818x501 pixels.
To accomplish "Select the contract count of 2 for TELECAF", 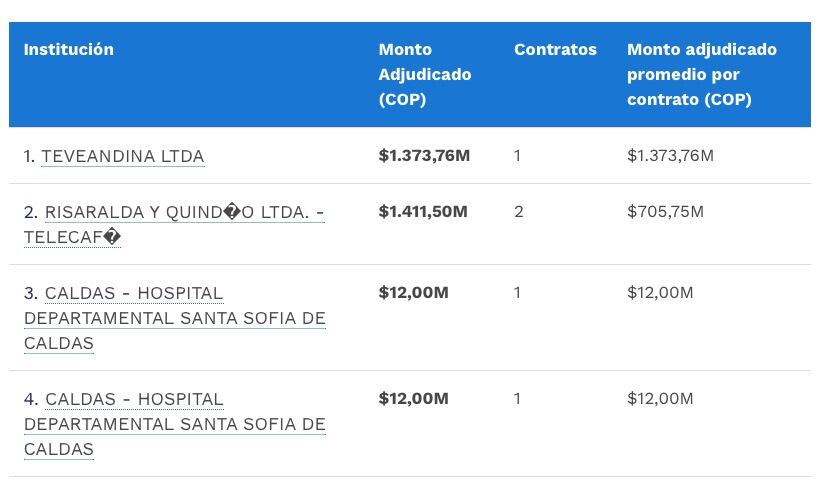I will 518,212.
